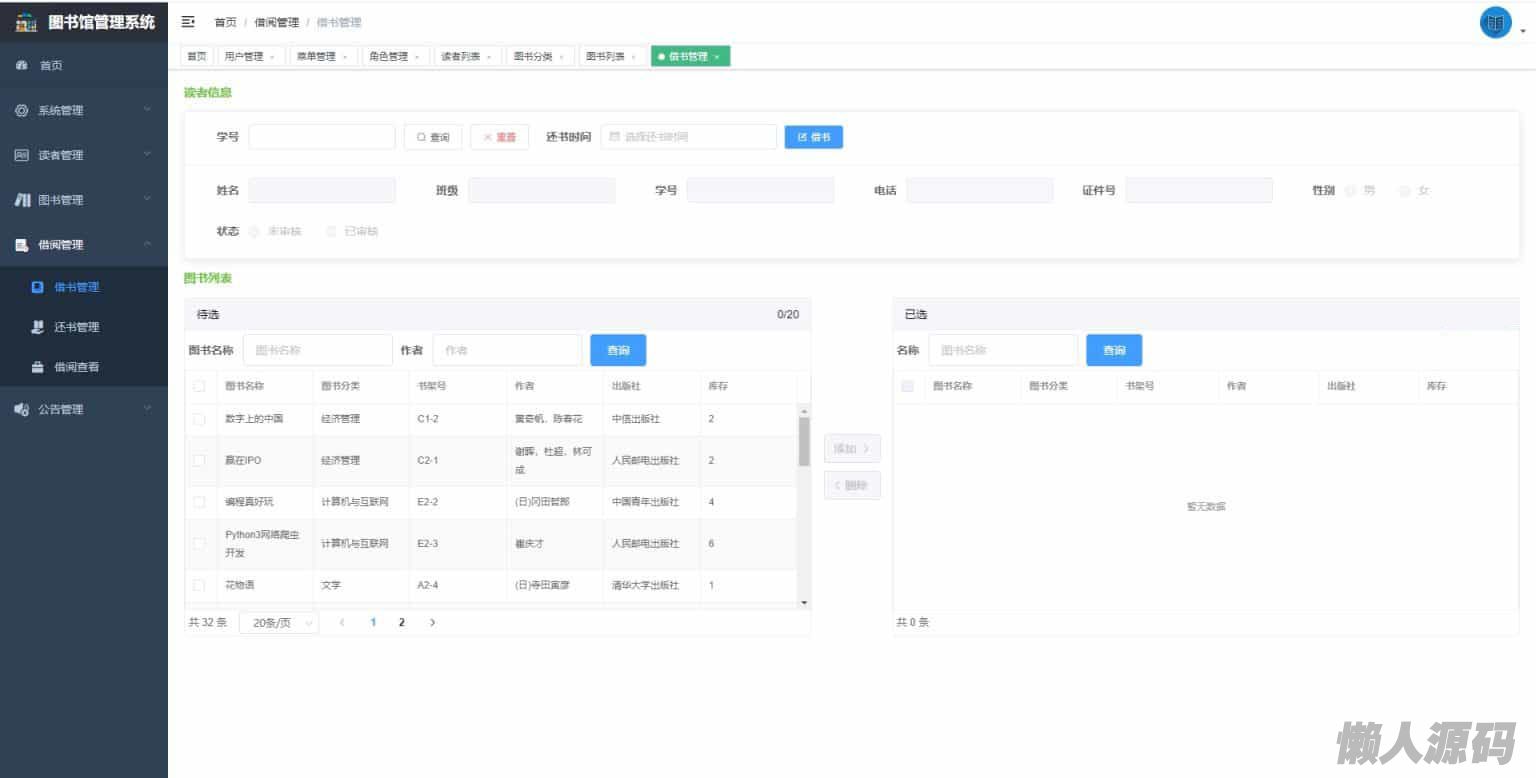Viewport: 1536px width, 778px height.
Task: Open 还书管理 from the sidebar
Action: 76,327
